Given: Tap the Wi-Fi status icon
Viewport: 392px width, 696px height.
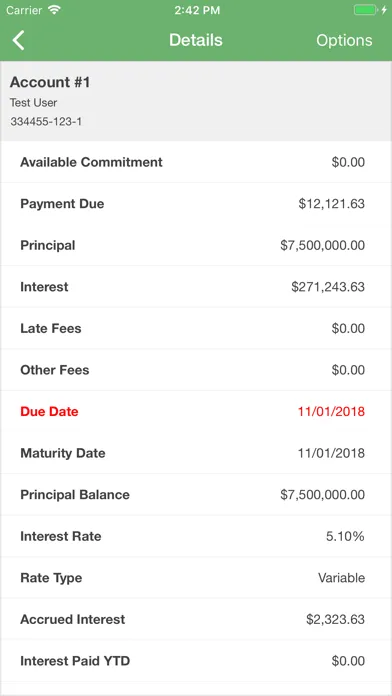Looking at the screenshot, I should pos(54,10).
